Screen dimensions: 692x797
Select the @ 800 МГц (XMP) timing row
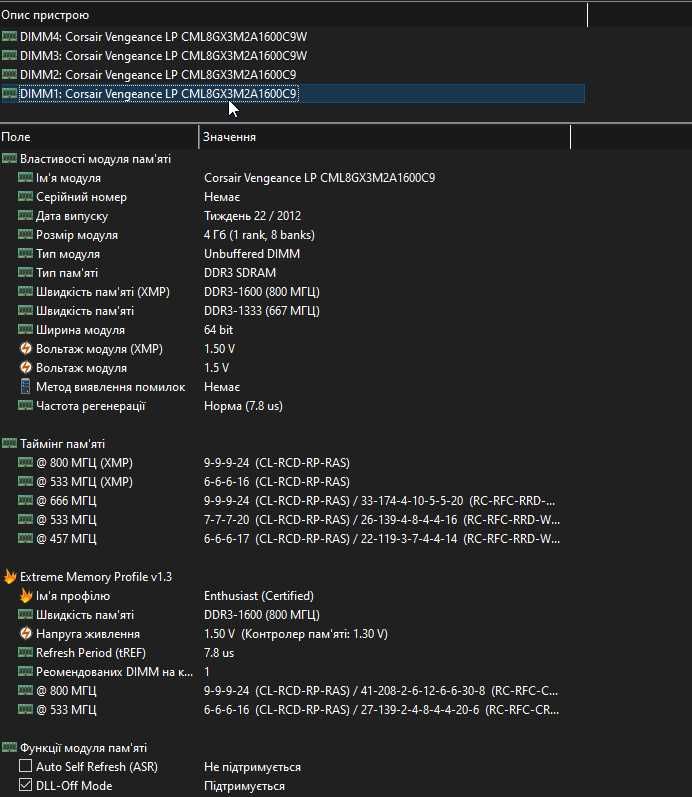pyautogui.click(x=285, y=463)
